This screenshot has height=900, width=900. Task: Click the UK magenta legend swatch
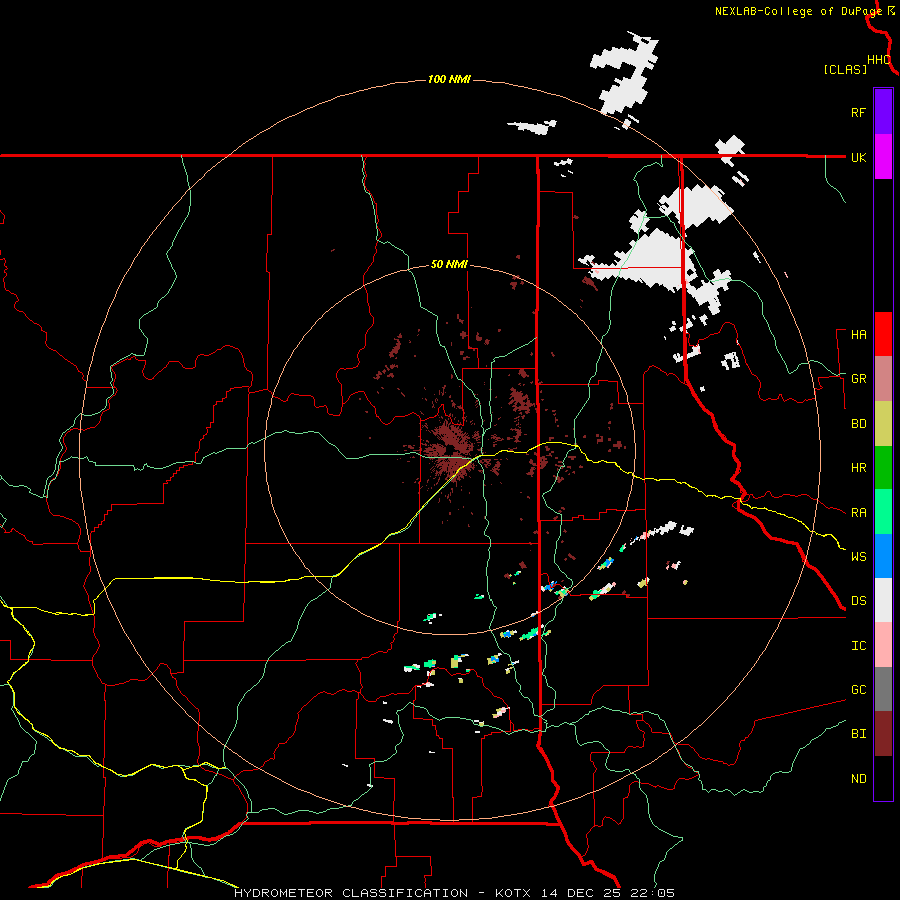pos(883,157)
